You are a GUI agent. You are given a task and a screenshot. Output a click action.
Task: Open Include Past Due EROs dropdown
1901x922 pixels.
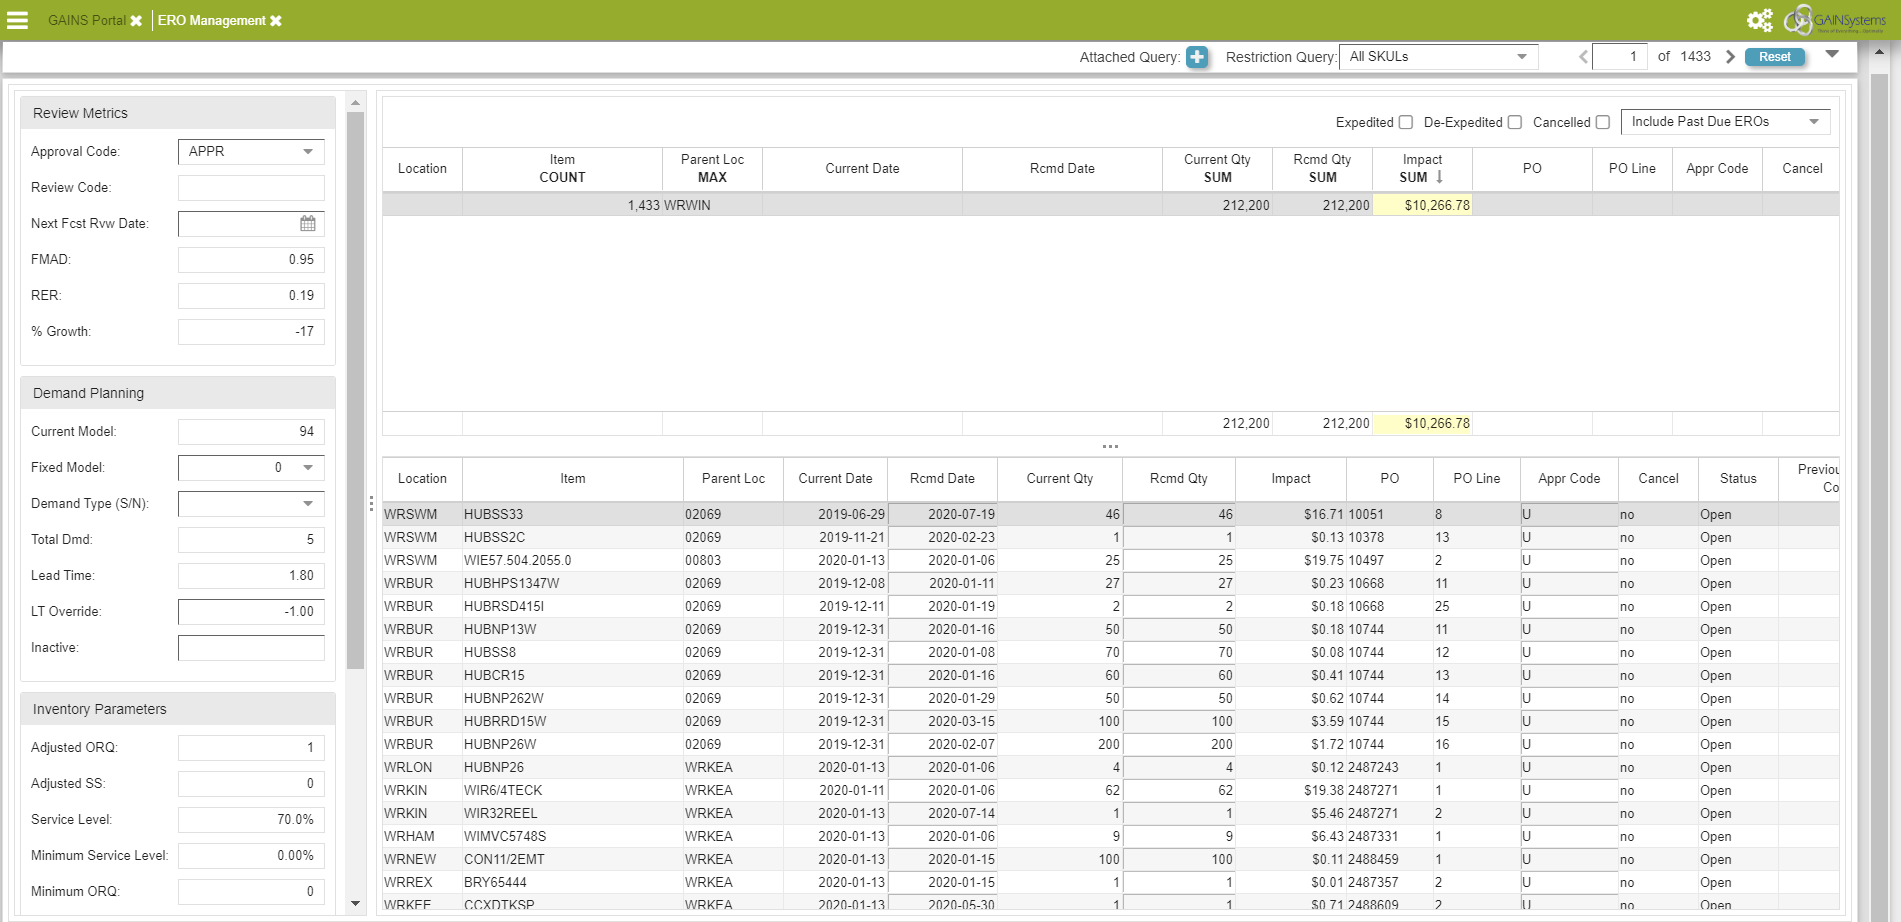pyautogui.click(x=1725, y=122)
